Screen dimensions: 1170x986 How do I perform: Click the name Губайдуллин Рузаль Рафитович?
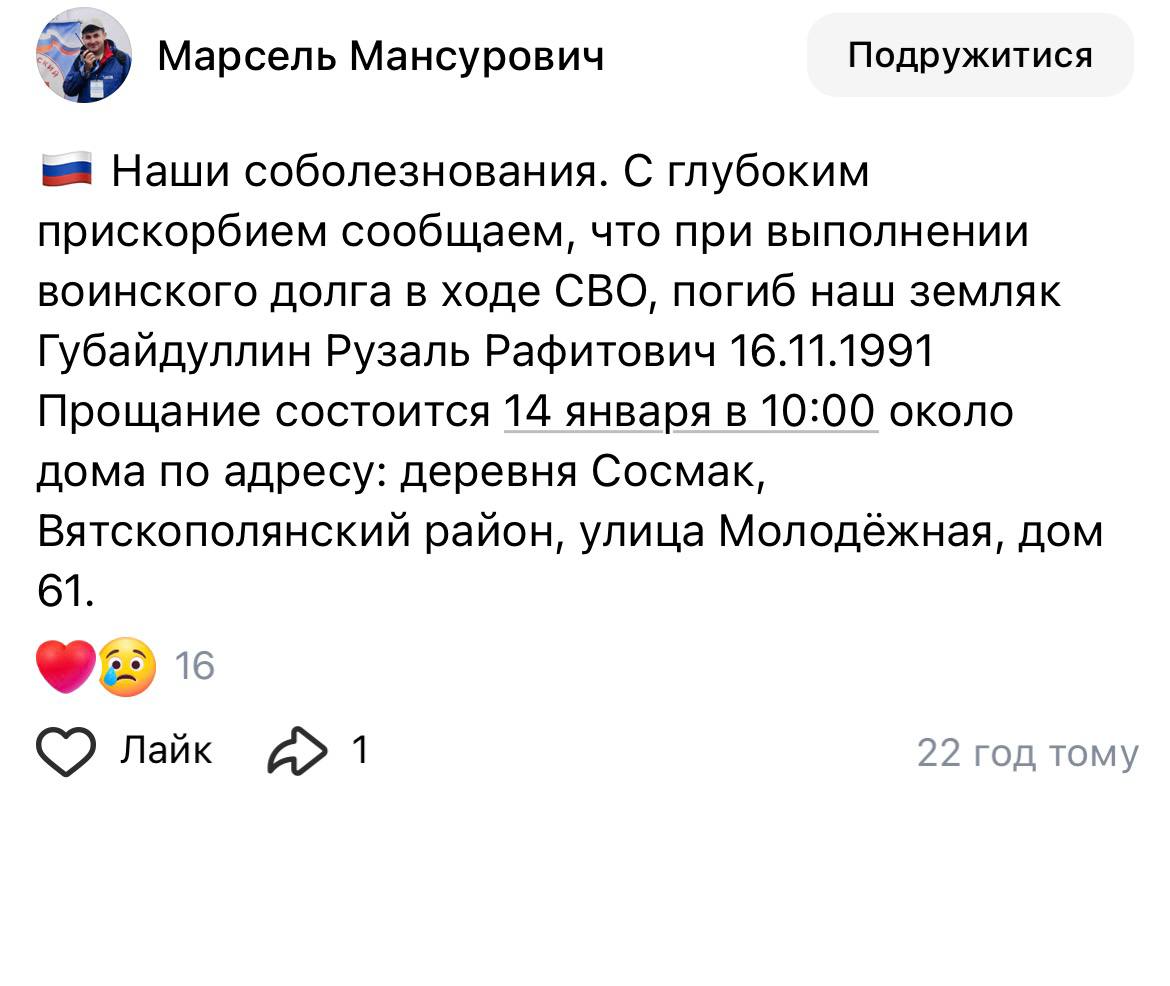(x=377, y=352)
